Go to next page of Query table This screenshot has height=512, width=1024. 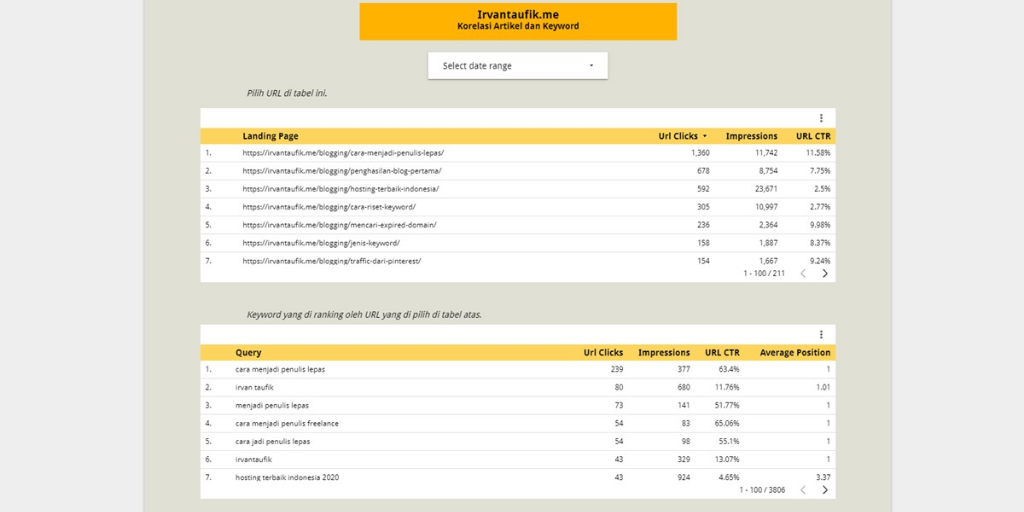pyautogui.click(x=825, y=490)
